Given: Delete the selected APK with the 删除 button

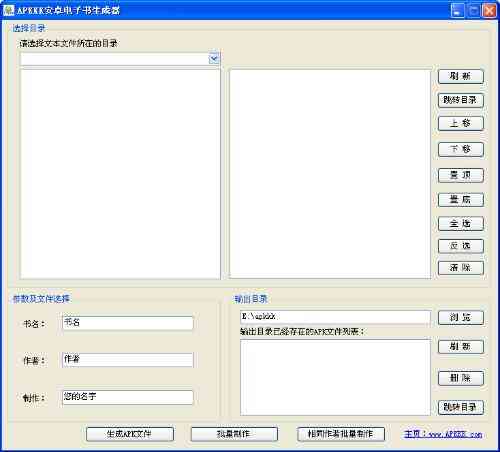Looking at the screenshot, I should click(461, 378).
